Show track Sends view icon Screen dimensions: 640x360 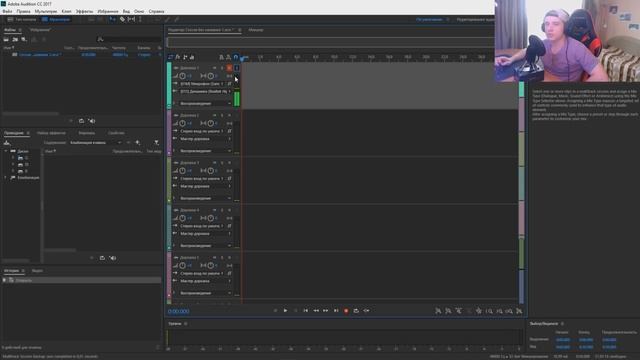(x=185, y=57)
